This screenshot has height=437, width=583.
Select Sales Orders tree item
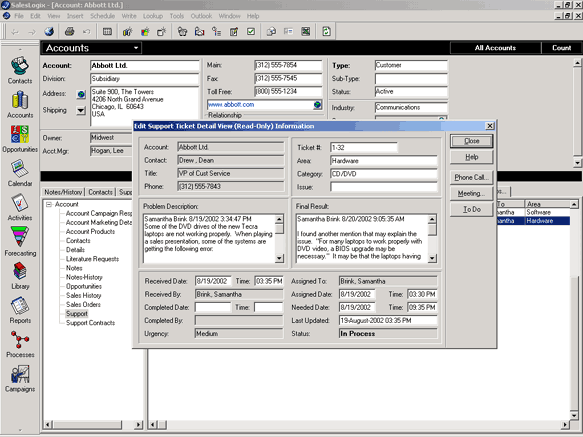click(x=83, y=305)
